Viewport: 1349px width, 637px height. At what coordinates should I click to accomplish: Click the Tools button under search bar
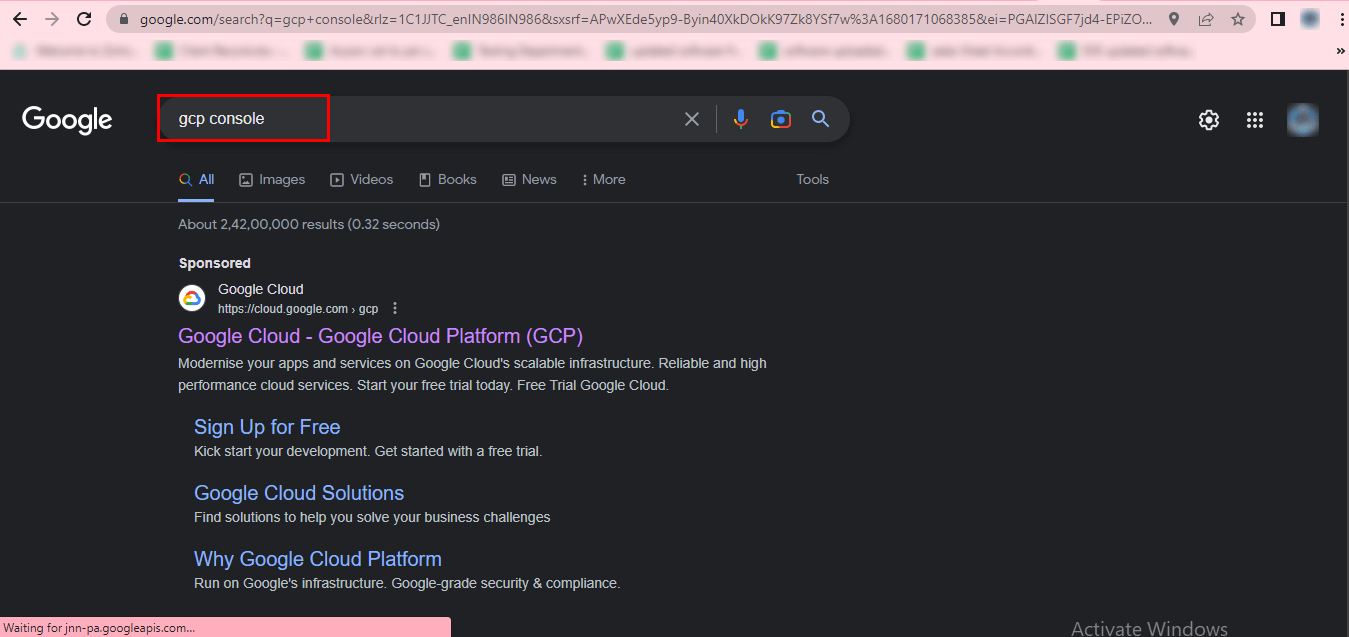coord(812,180)
